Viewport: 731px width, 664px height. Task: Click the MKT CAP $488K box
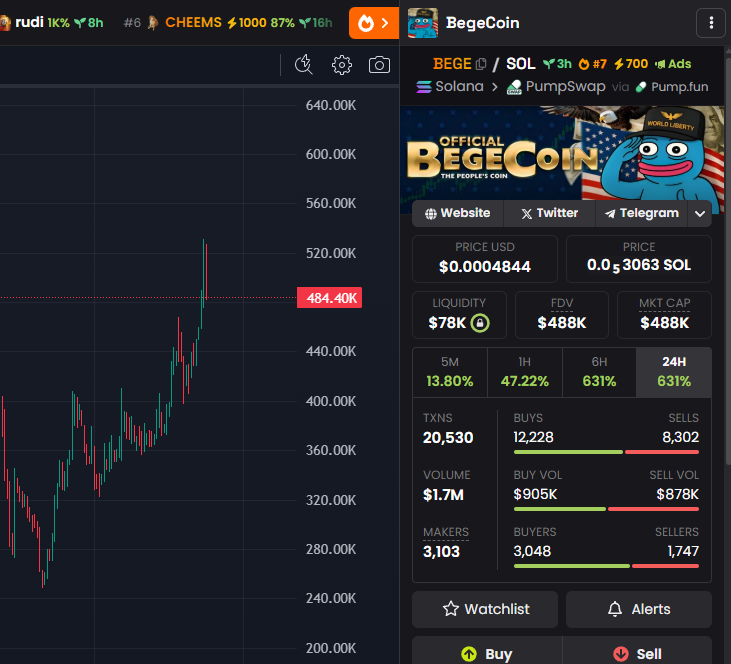(x=664, y=315)
